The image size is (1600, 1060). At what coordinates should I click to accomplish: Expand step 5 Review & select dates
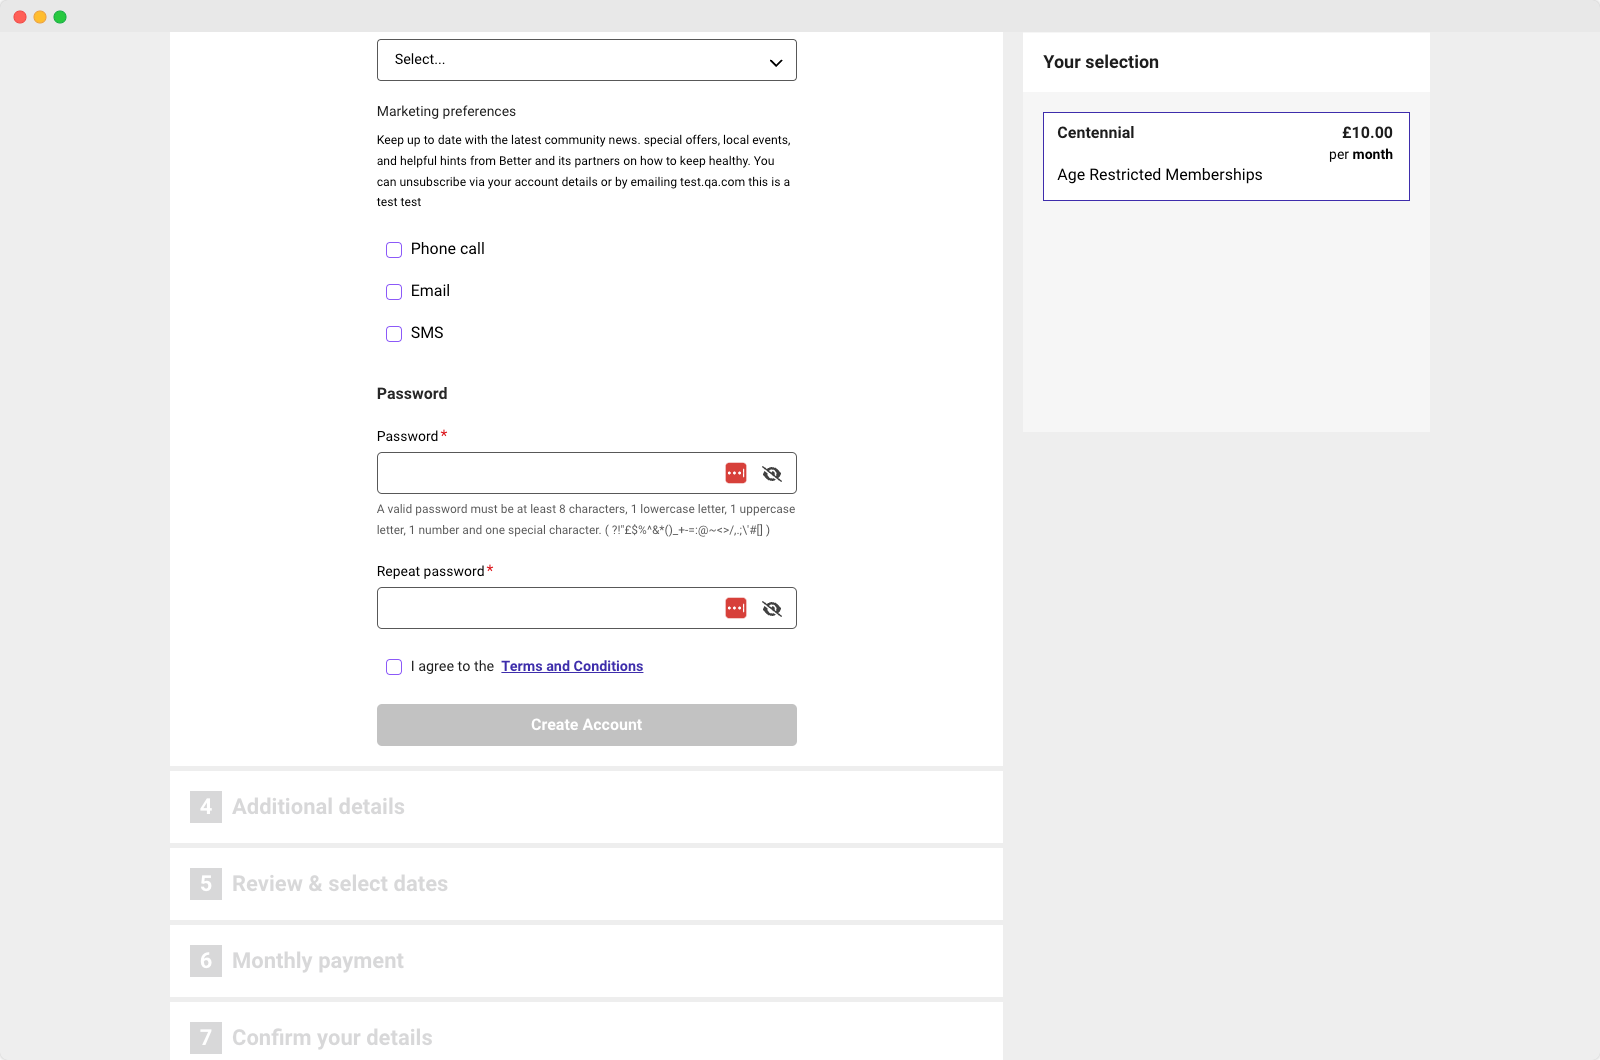pyautogui.click(x=586, y=884)
